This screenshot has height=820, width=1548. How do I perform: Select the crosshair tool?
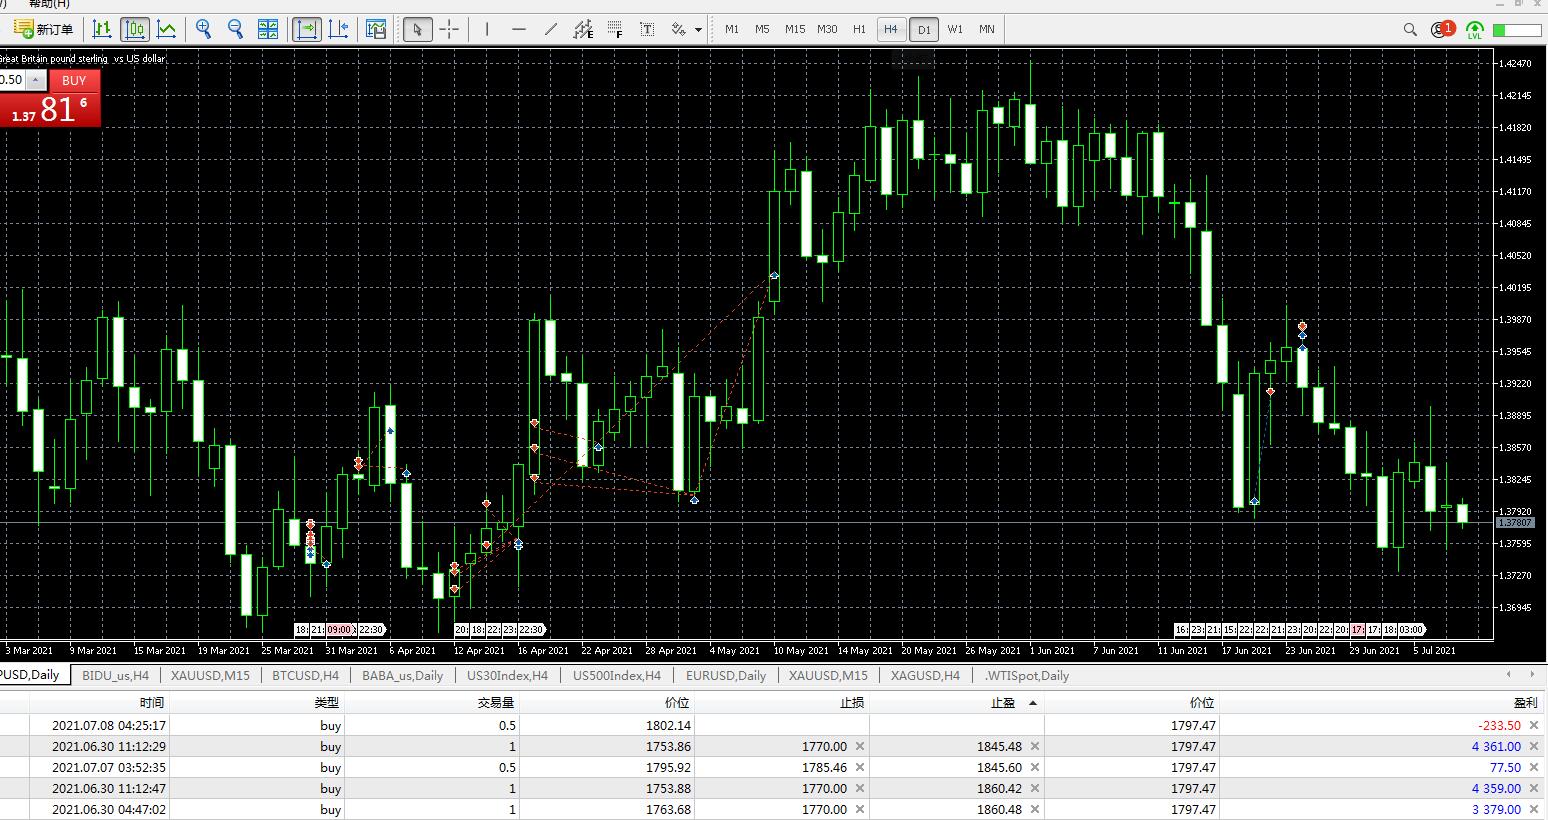tap(449, 29)
